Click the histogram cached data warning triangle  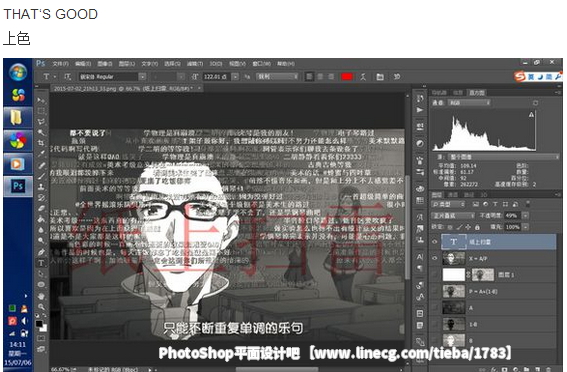(531, 115)
